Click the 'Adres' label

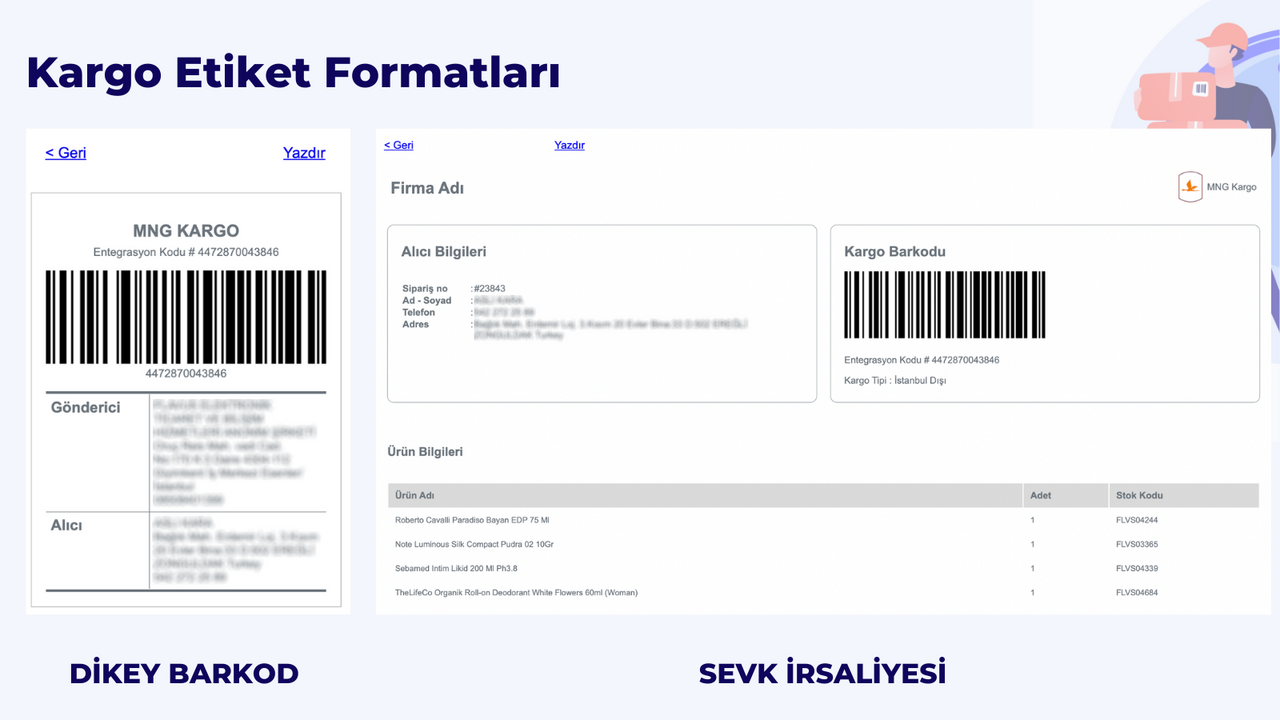pos(415,325)
